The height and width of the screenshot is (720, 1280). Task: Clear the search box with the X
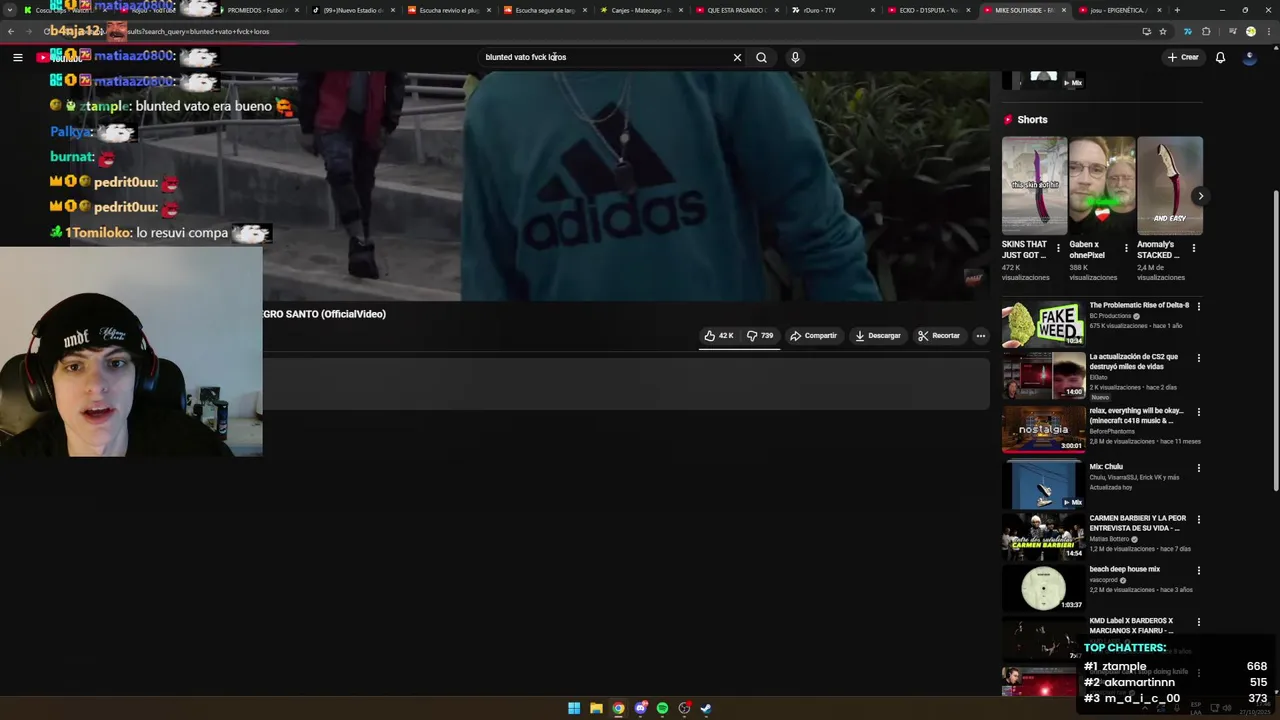(737, 57)
